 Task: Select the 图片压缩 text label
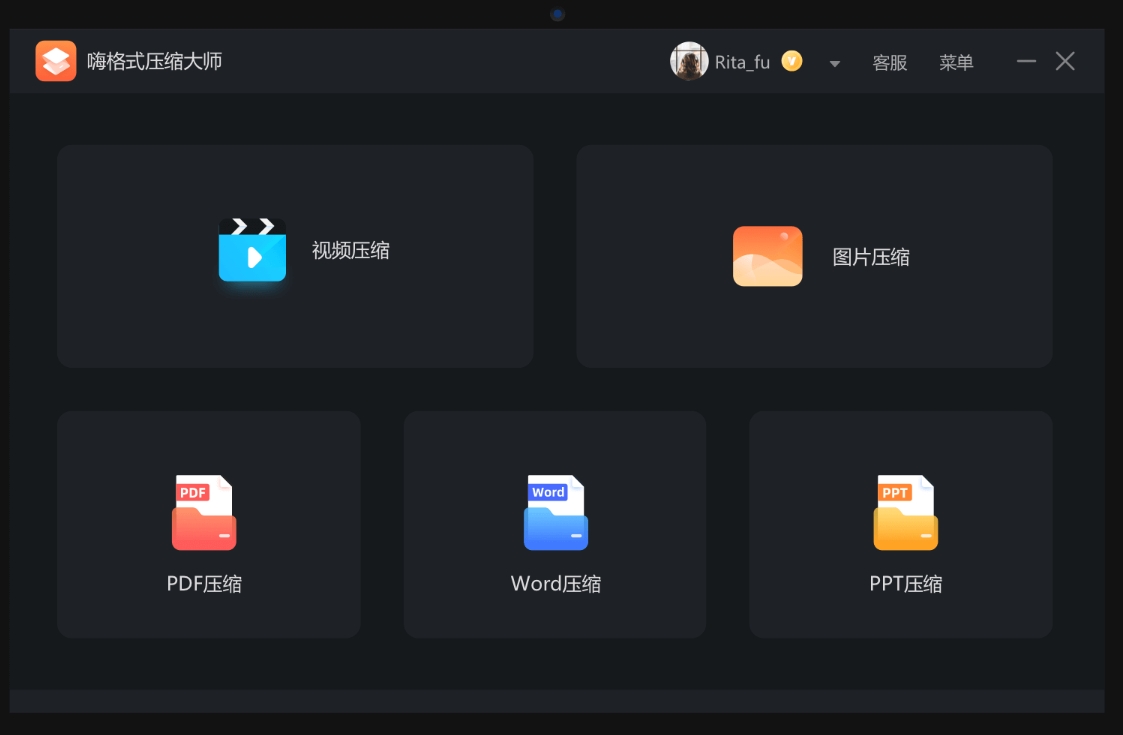[x=869, y=256]
